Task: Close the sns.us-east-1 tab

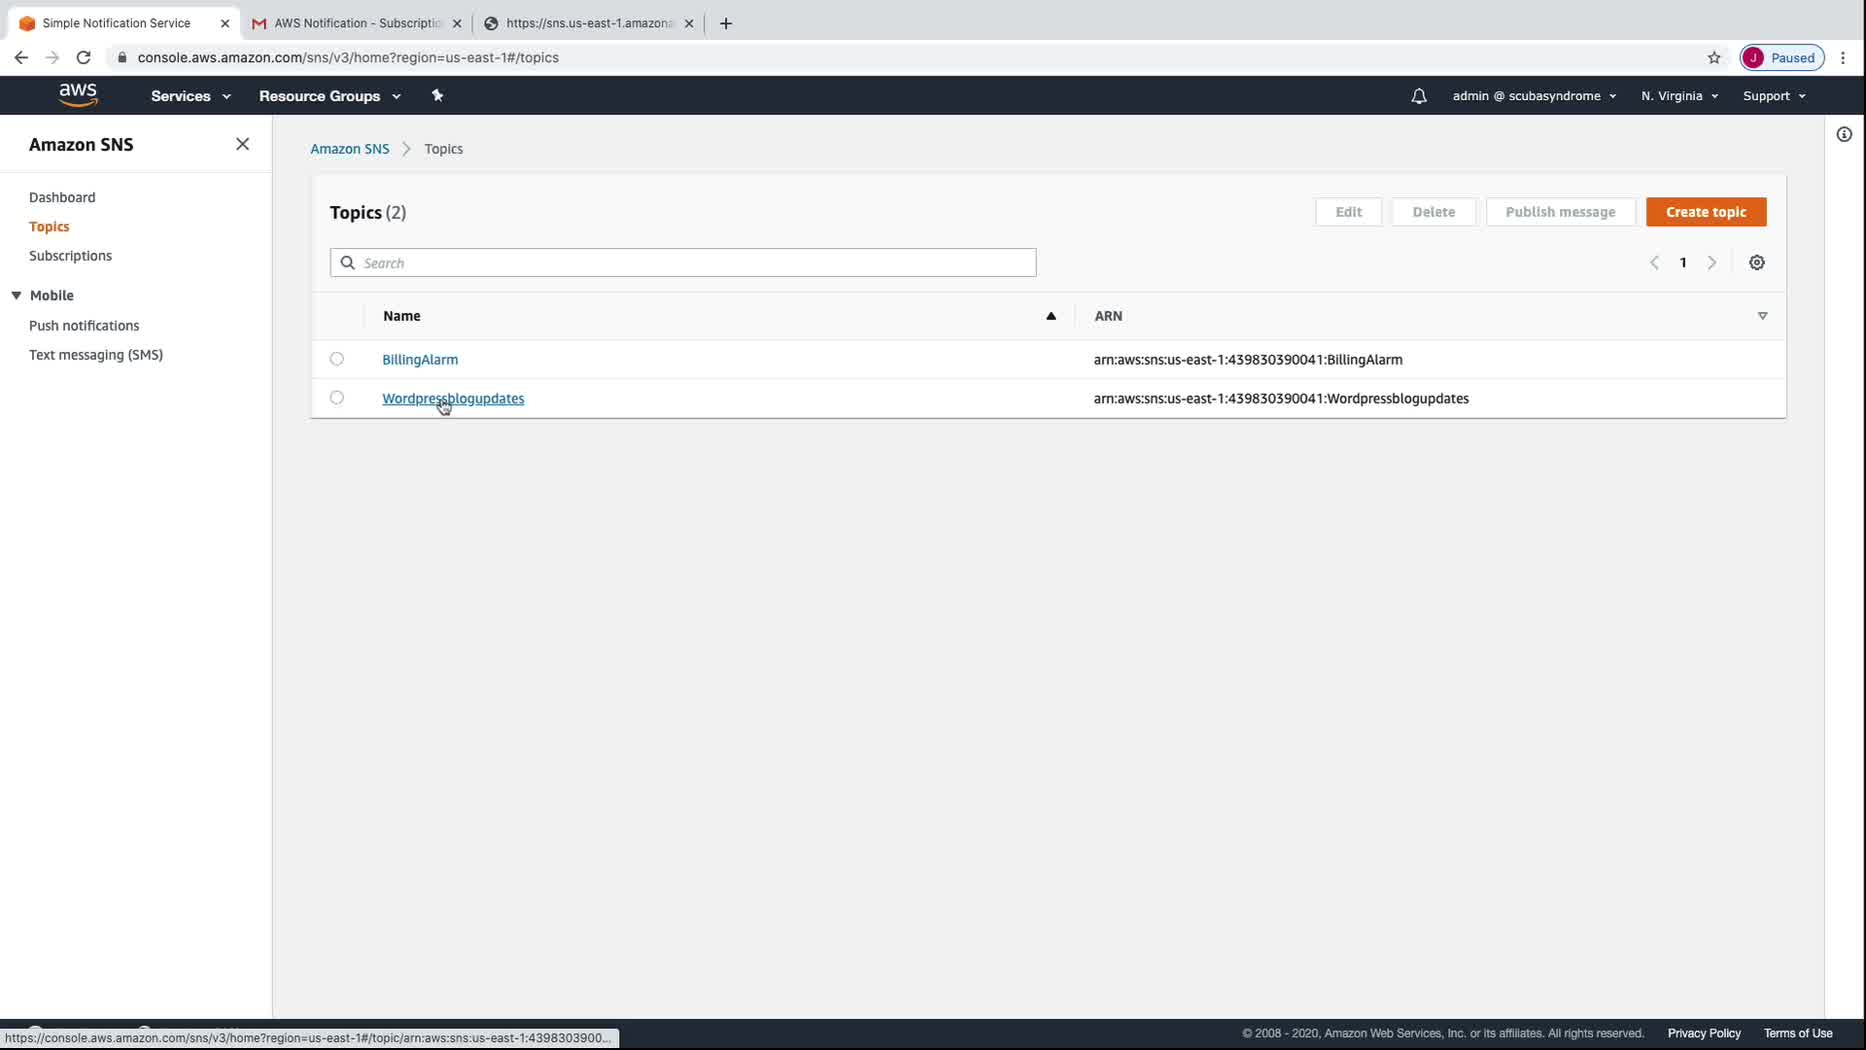Action: tap(689, 23)
